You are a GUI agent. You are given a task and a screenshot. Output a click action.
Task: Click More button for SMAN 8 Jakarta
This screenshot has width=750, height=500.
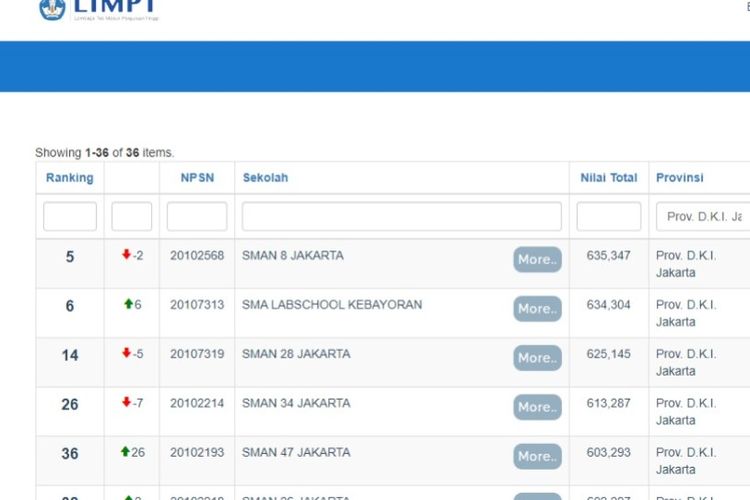537,259
